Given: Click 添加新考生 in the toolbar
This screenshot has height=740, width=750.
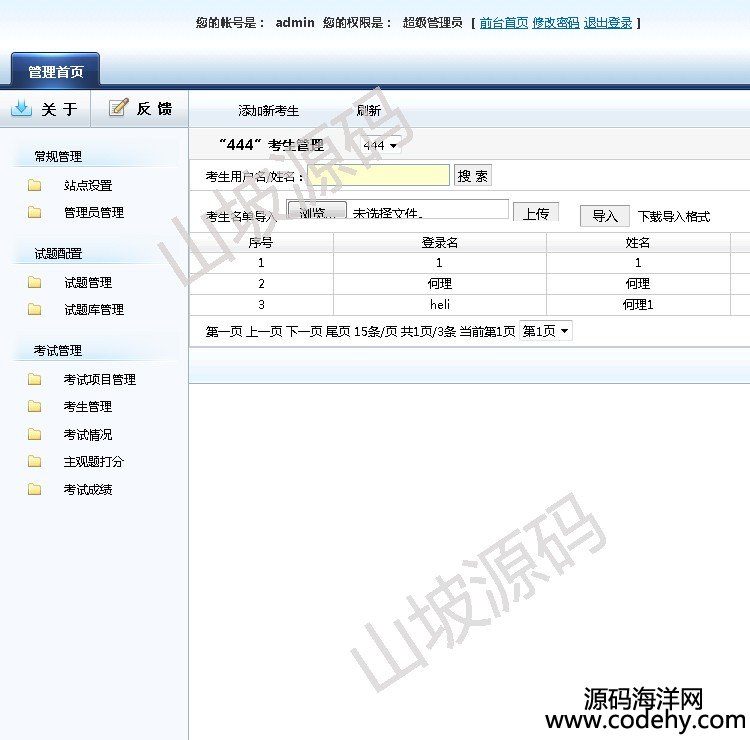Looking at the screenshot, I should point(268,110).
